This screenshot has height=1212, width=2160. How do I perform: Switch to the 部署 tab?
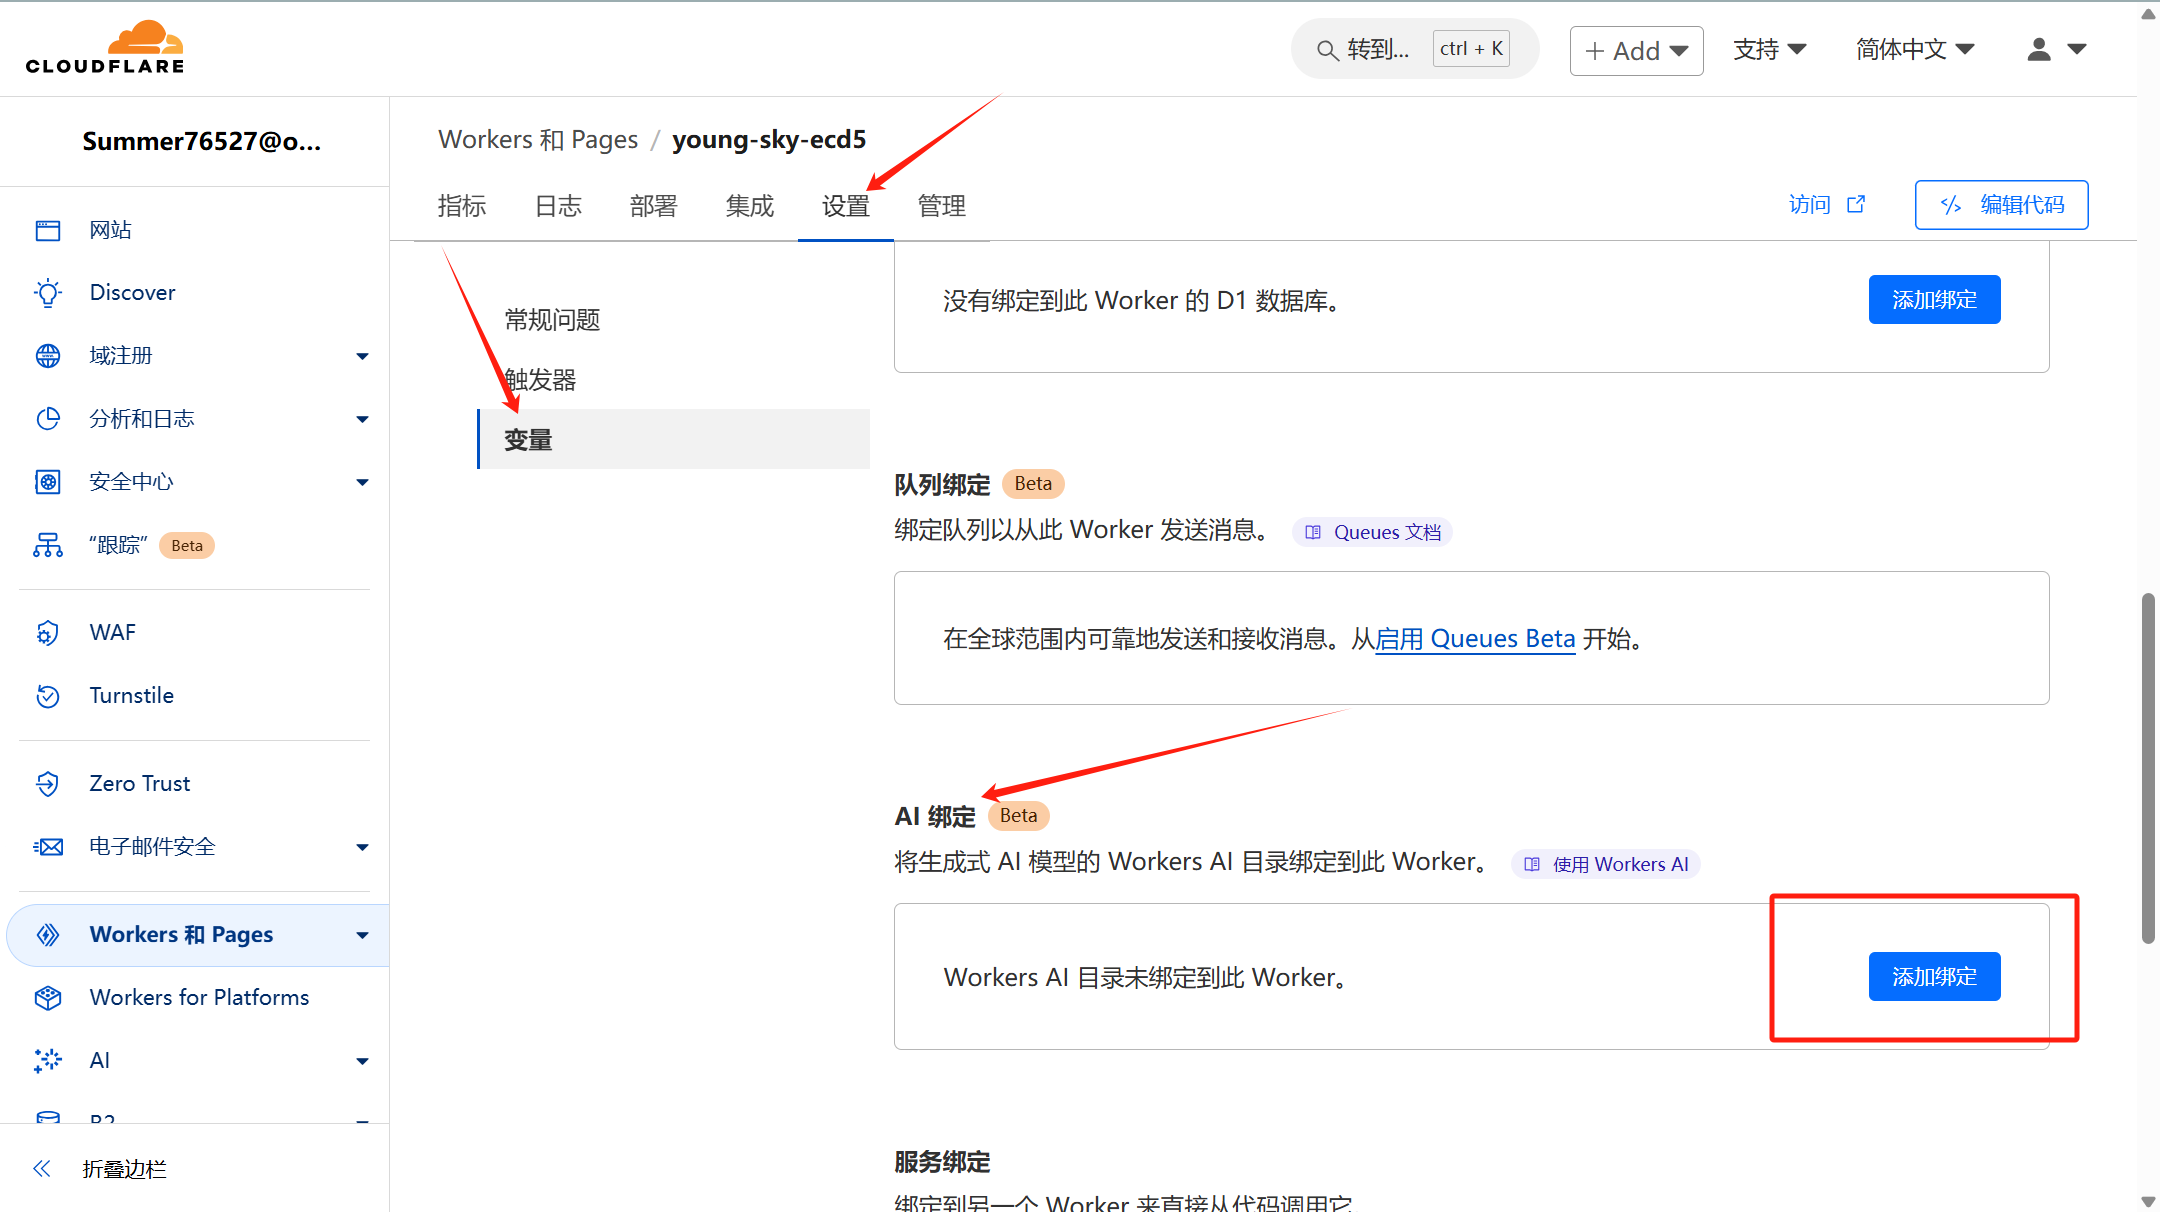[653, 206]
